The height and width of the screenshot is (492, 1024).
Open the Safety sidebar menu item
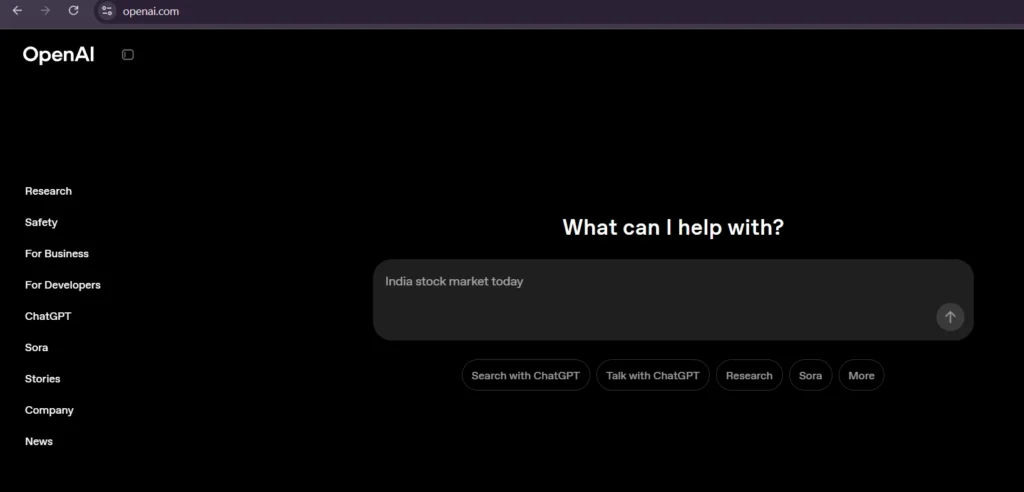41,222
